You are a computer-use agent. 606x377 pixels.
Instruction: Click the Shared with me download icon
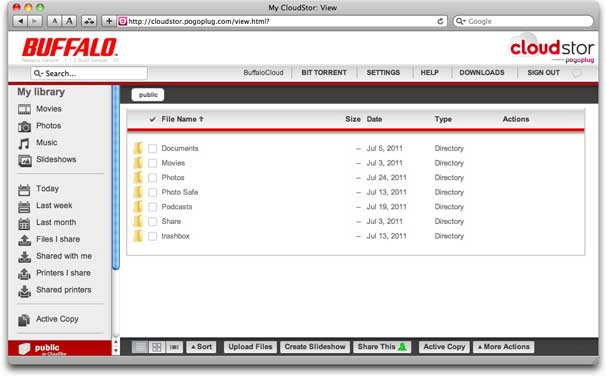(24, 257)
